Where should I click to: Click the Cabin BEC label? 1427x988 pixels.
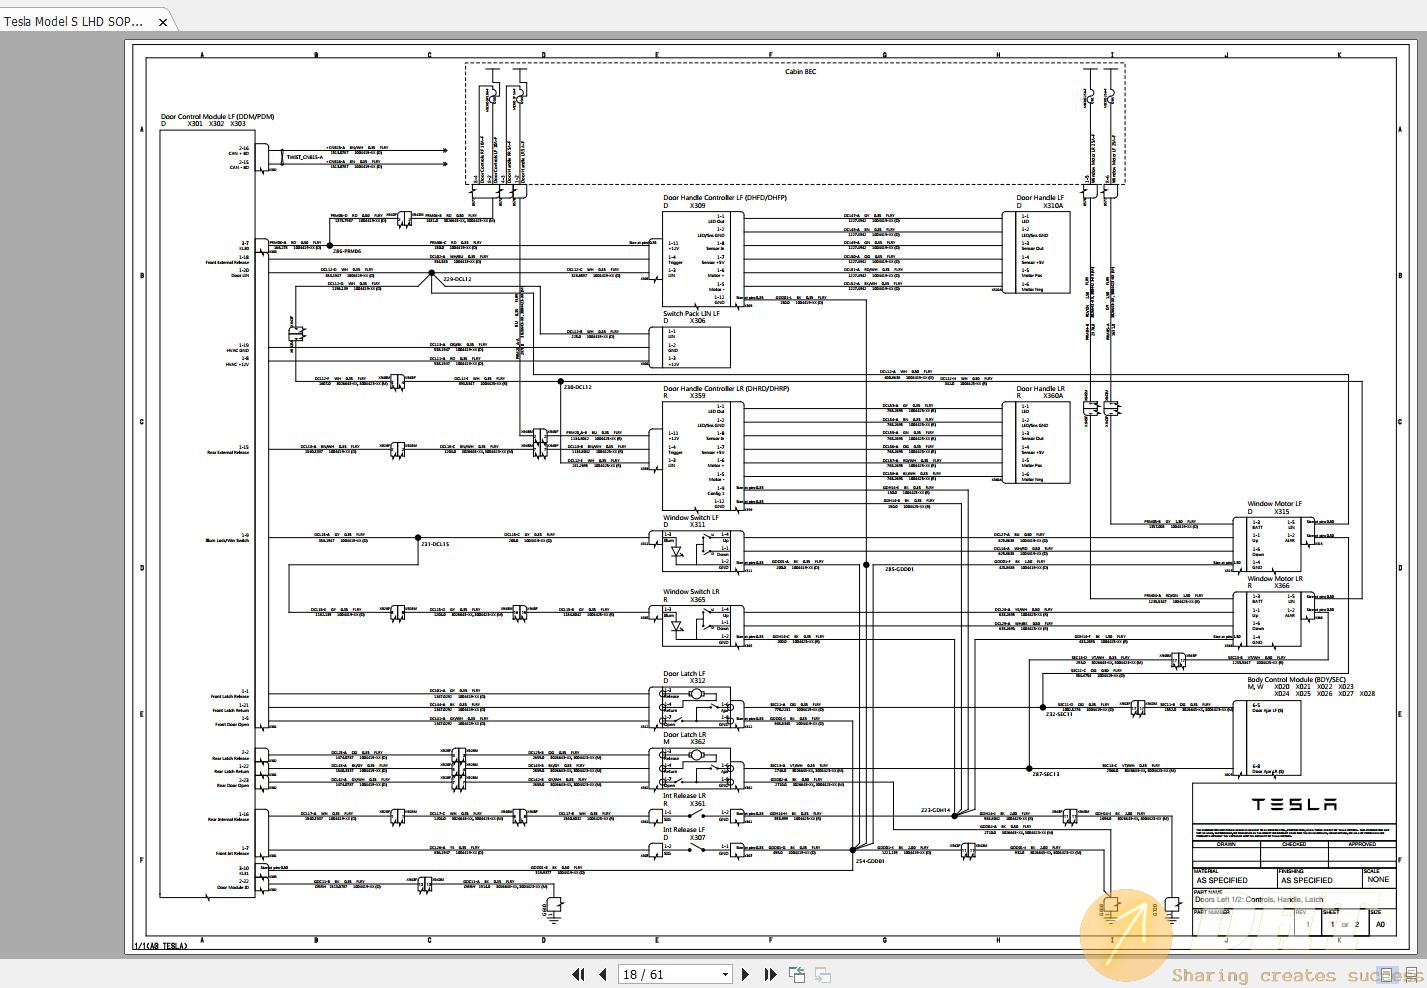(x=800, y=72)
